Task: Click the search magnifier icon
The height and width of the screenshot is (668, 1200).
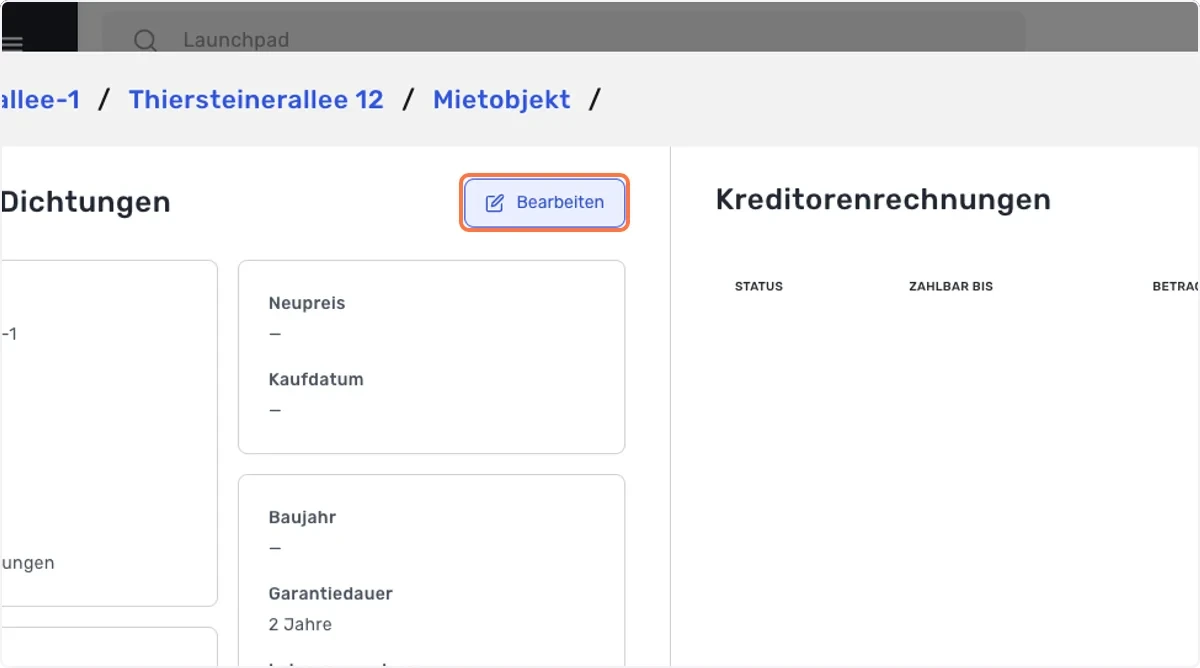Action: pos(146,40)
